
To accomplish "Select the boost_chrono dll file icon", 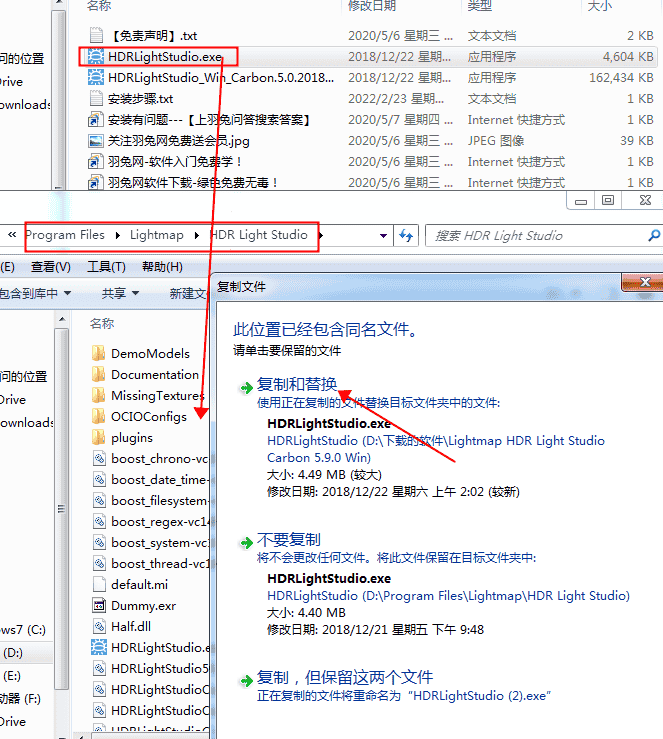I will pyautogui.click(x=99, y=458).
